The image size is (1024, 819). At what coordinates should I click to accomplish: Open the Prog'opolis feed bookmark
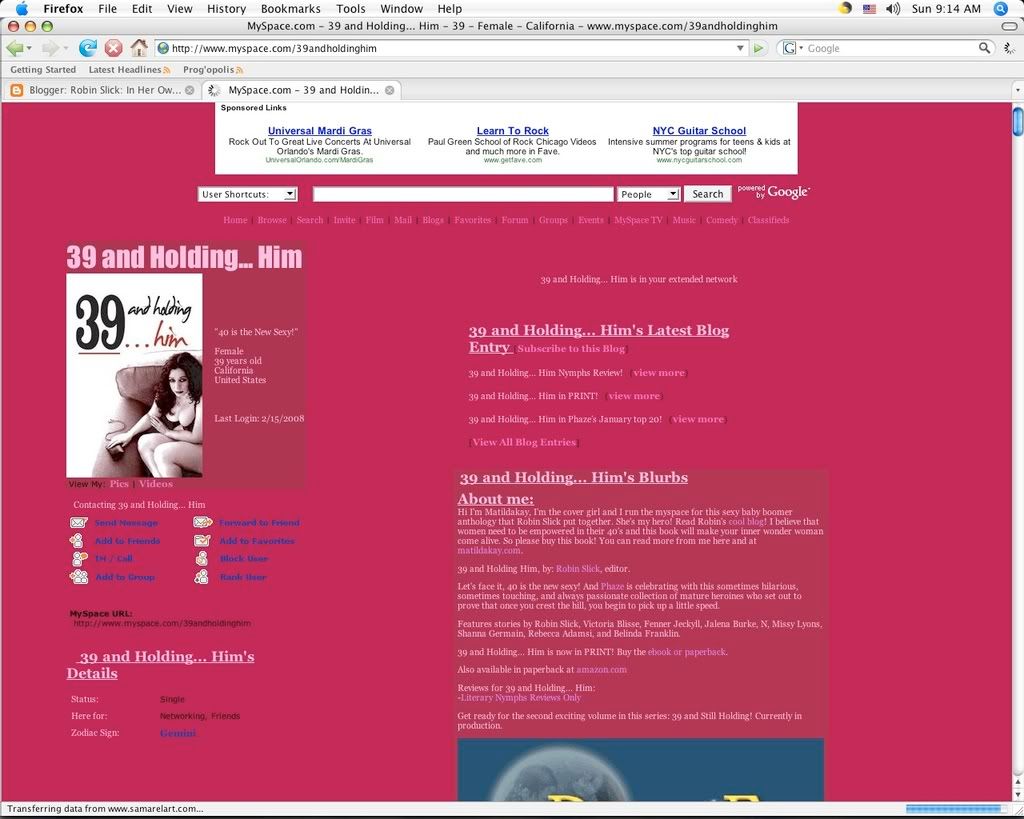(x=213, y=69)
